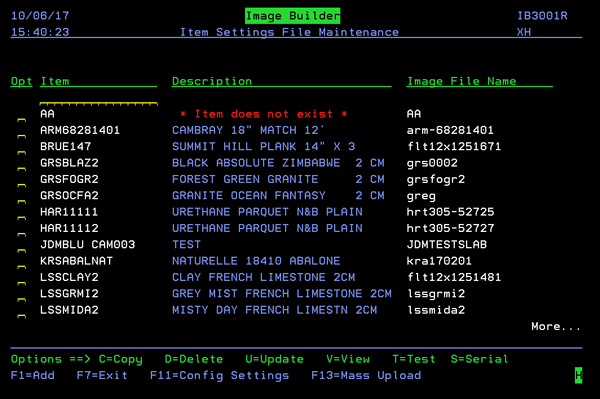Click item code GRSBLAZ2
This screenshot has height=399, width=600.
click(69, 163)
